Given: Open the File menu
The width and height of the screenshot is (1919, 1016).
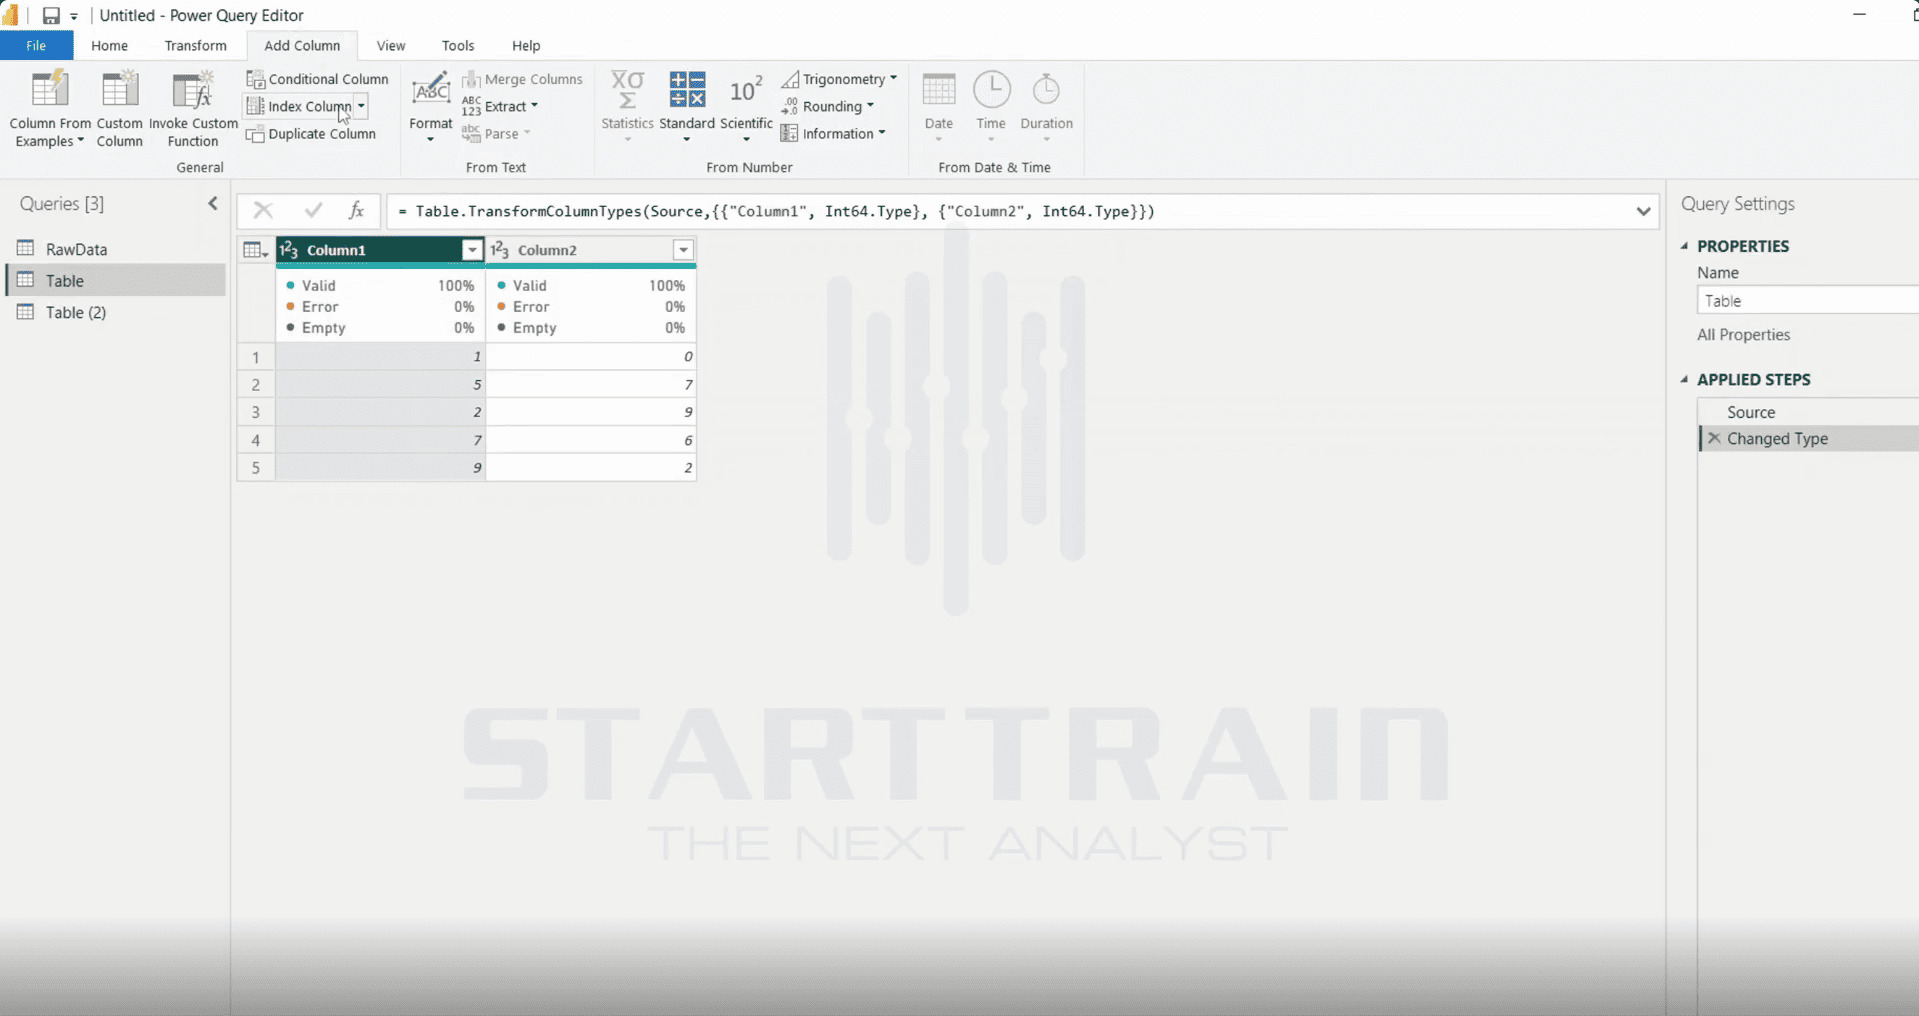Looking at the screenshot, I should [x=36, y=46].
